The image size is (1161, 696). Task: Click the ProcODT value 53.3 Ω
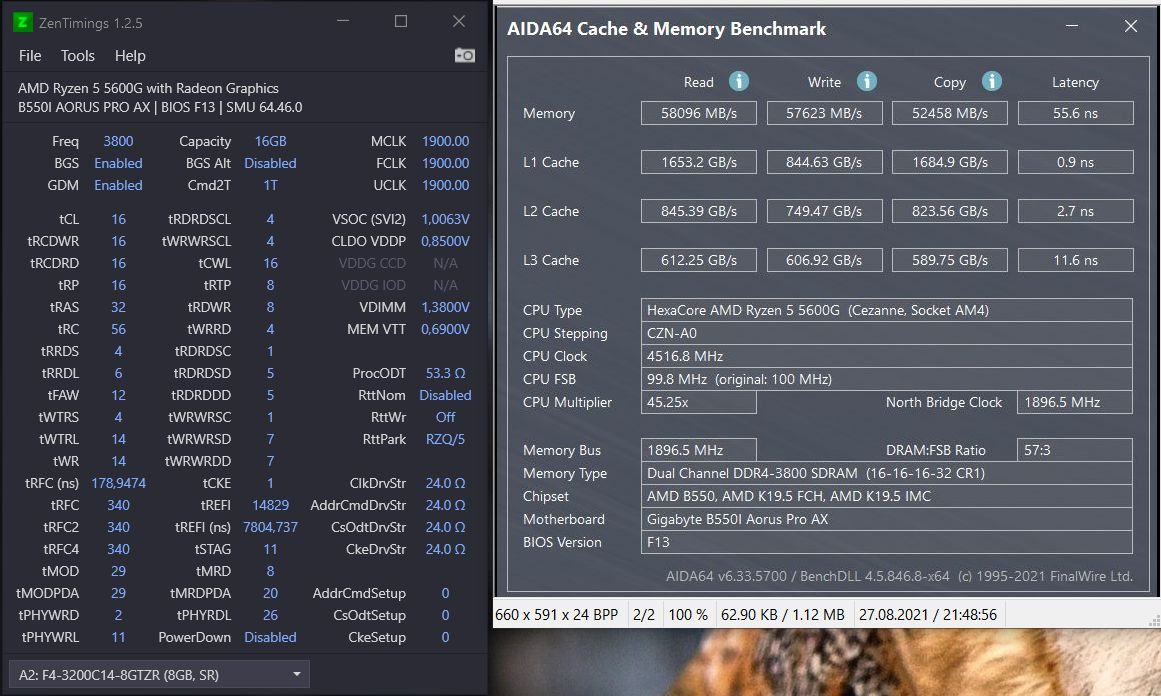(x=445, y=373)
